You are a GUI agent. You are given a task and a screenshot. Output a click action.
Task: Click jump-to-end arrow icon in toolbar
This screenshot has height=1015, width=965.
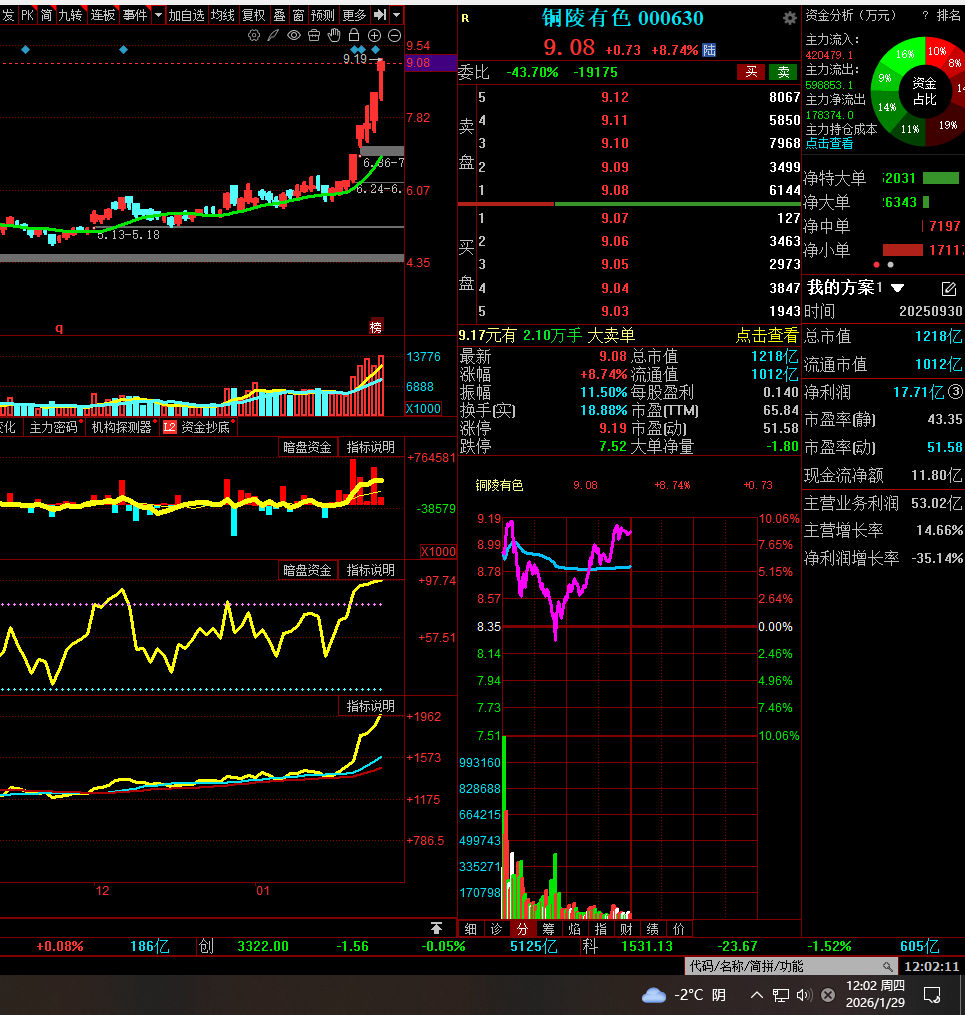point(381,15)
